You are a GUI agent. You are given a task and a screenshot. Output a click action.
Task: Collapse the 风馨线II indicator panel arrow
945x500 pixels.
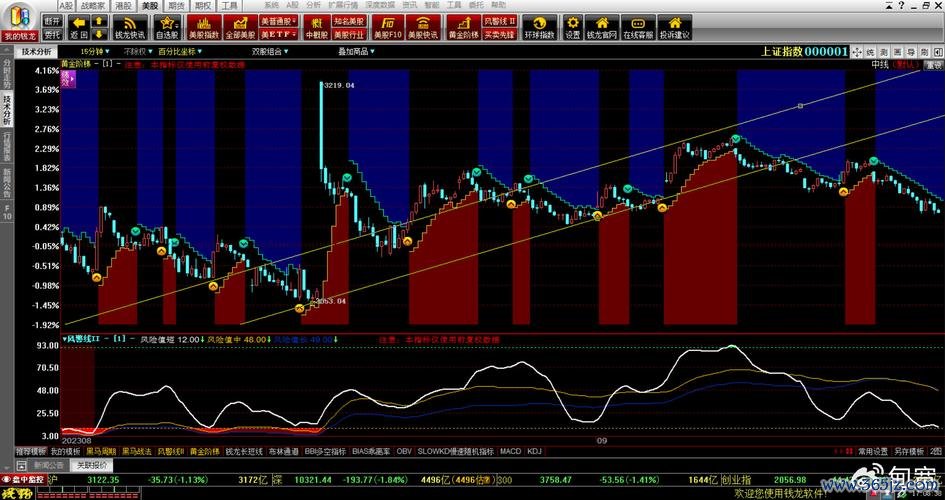(64, 340)
